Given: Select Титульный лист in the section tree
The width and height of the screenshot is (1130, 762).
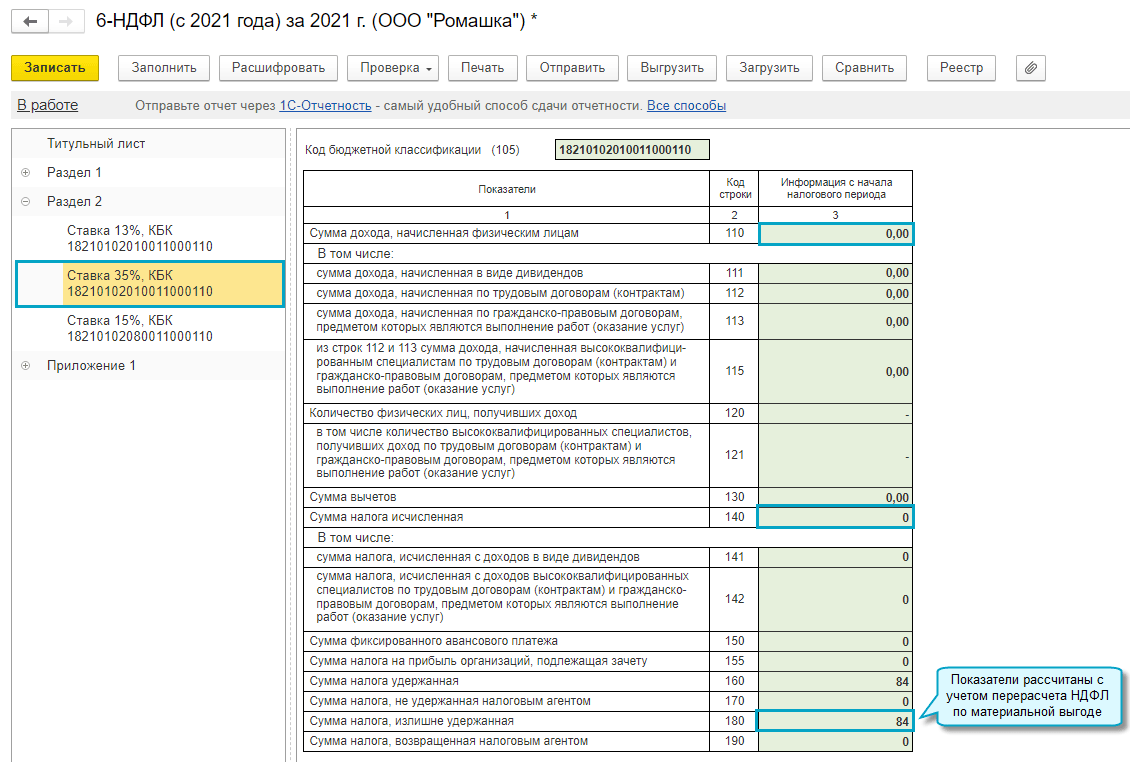Looking at the screenshot, I should tap(96, 144).
